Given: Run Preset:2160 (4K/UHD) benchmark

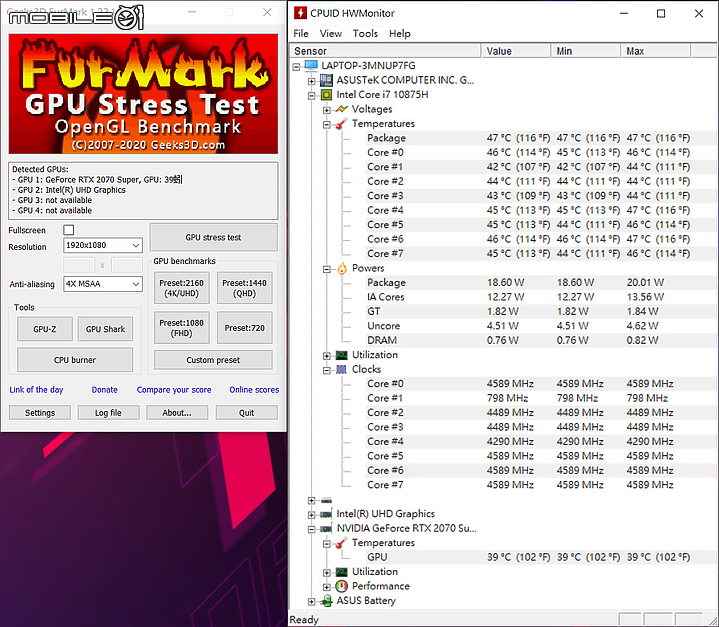Looking at the screenshot, I should click(x=182, y=288).
